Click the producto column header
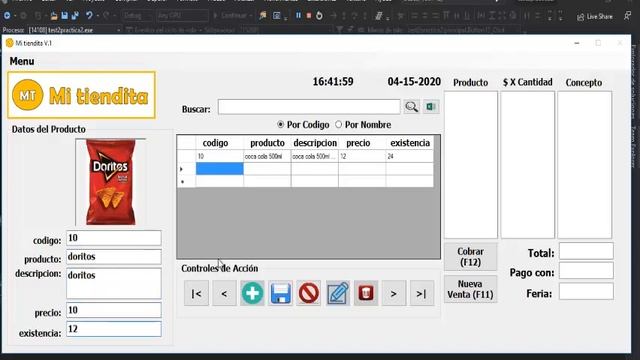This screenshot has width=640, height=360. (267, 143)
